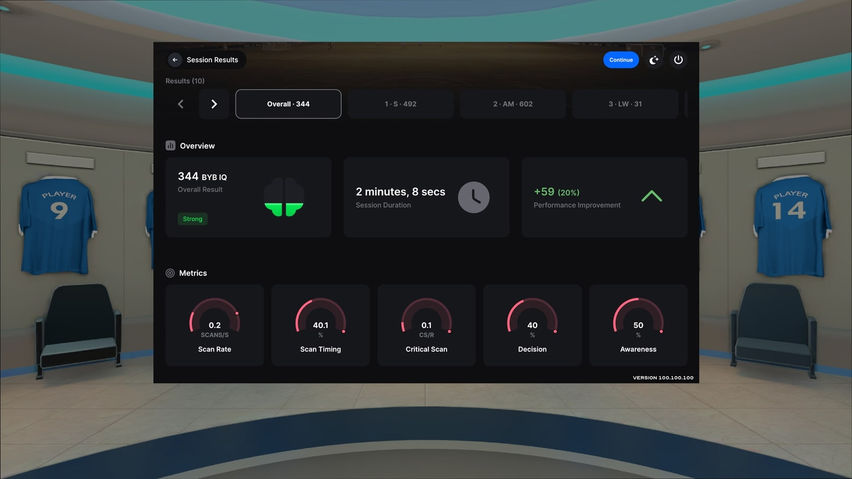Click the Session Results title
This screenshot has width=852, height=479.
(212, 60)
